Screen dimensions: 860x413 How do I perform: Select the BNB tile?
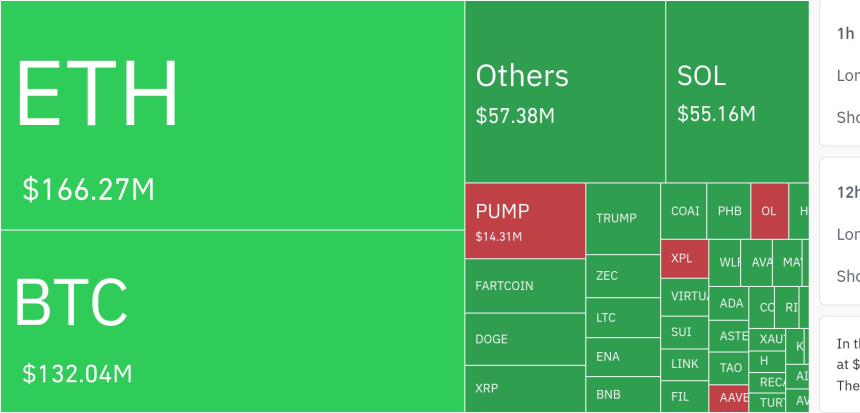point(622,395)
